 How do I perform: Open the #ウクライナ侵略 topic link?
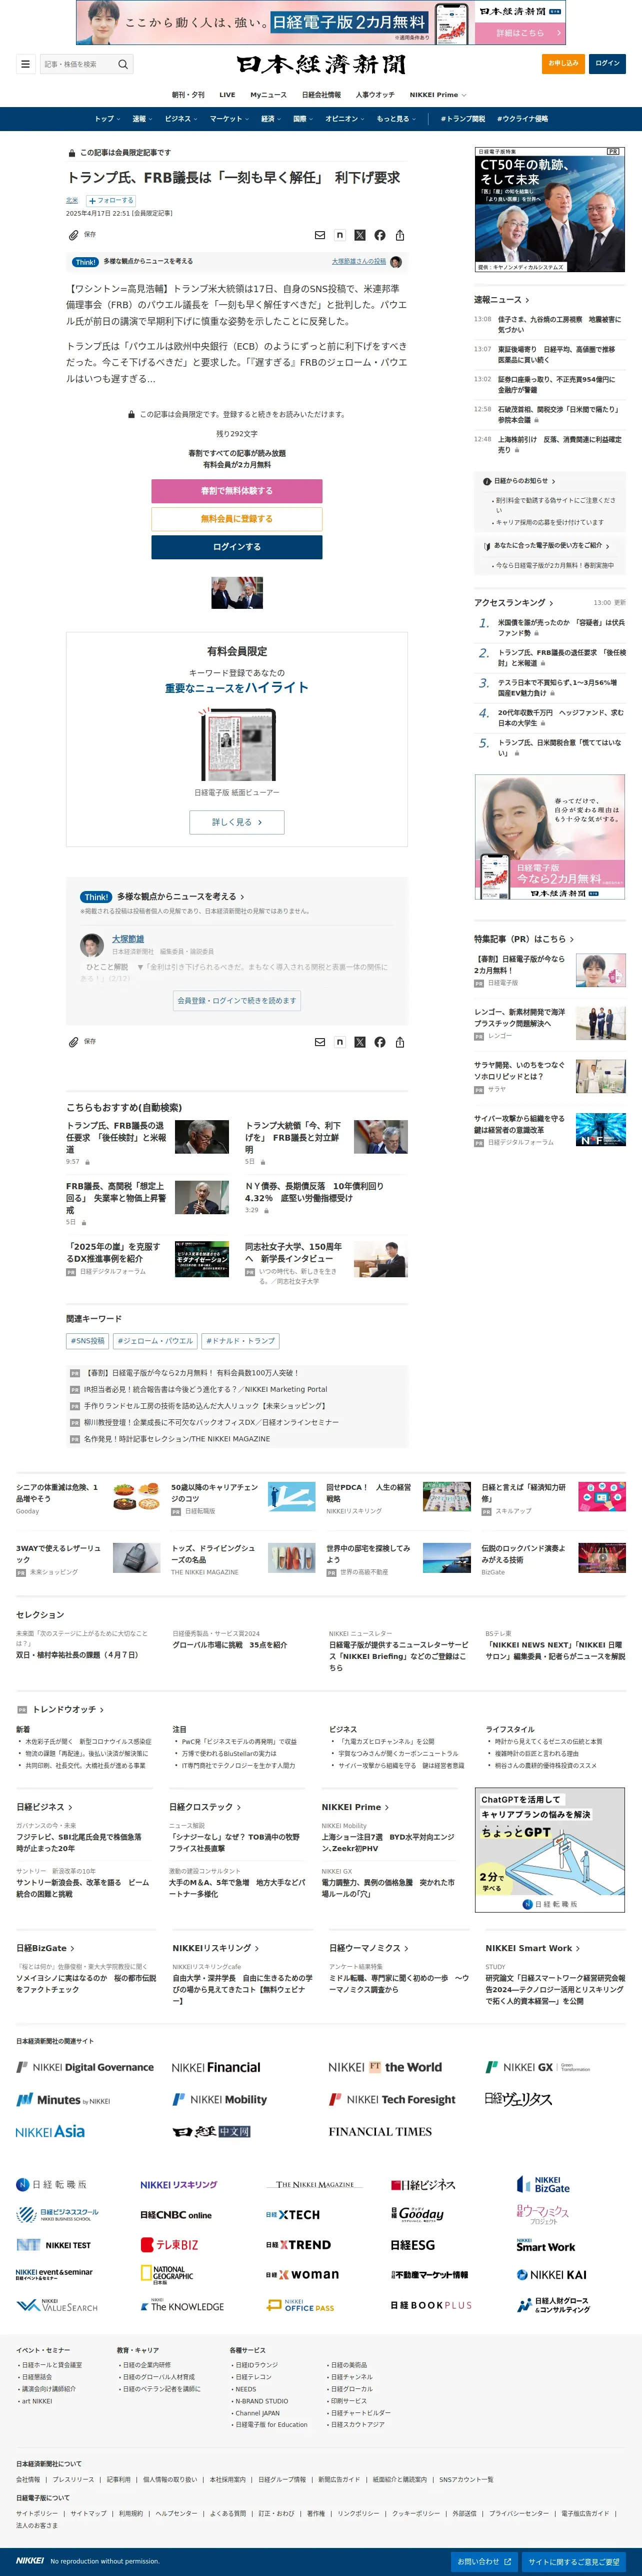[523, 119]
